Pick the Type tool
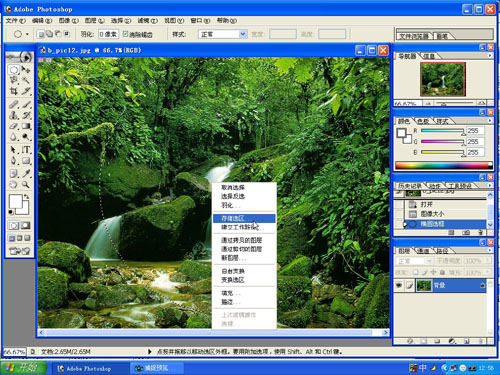 tap(26, 150)
